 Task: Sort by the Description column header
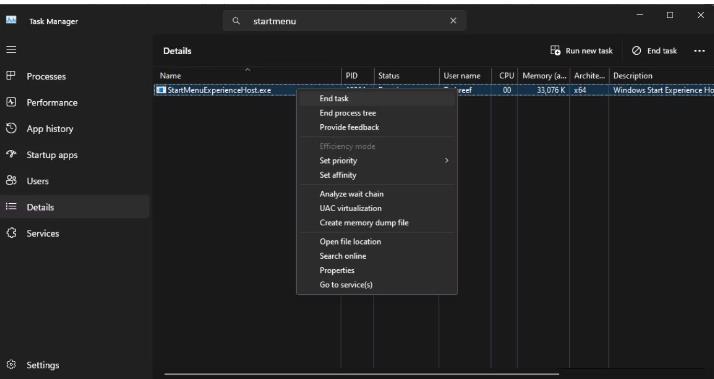(x=661, y=76)
